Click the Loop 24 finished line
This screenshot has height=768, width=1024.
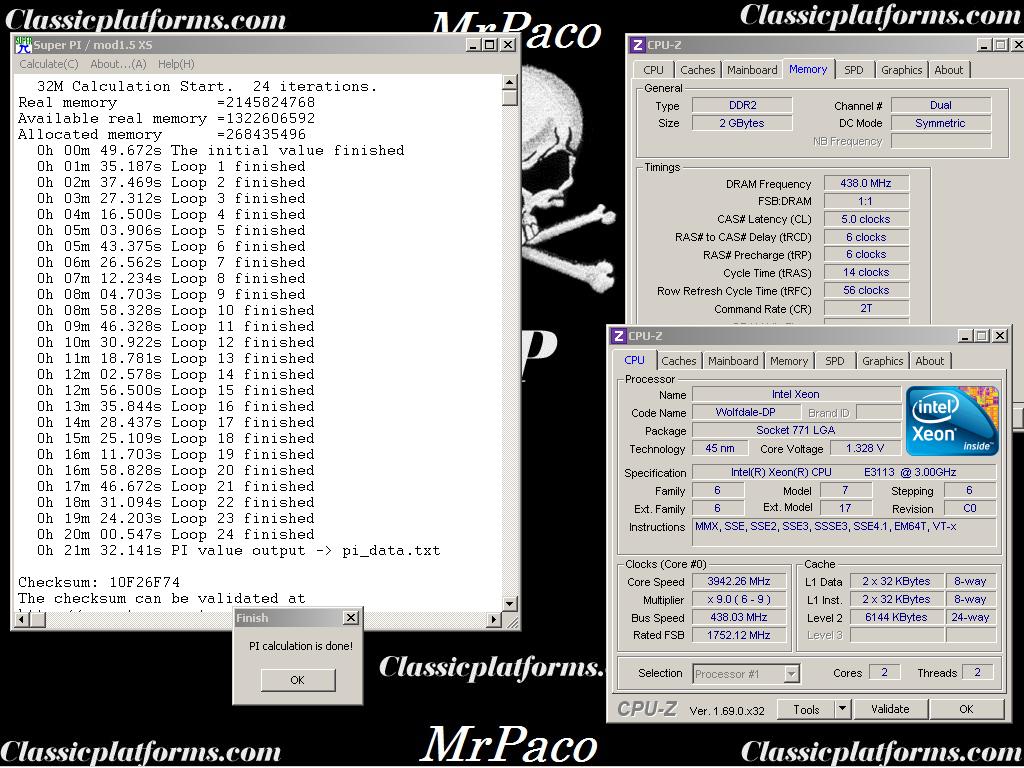176,534
